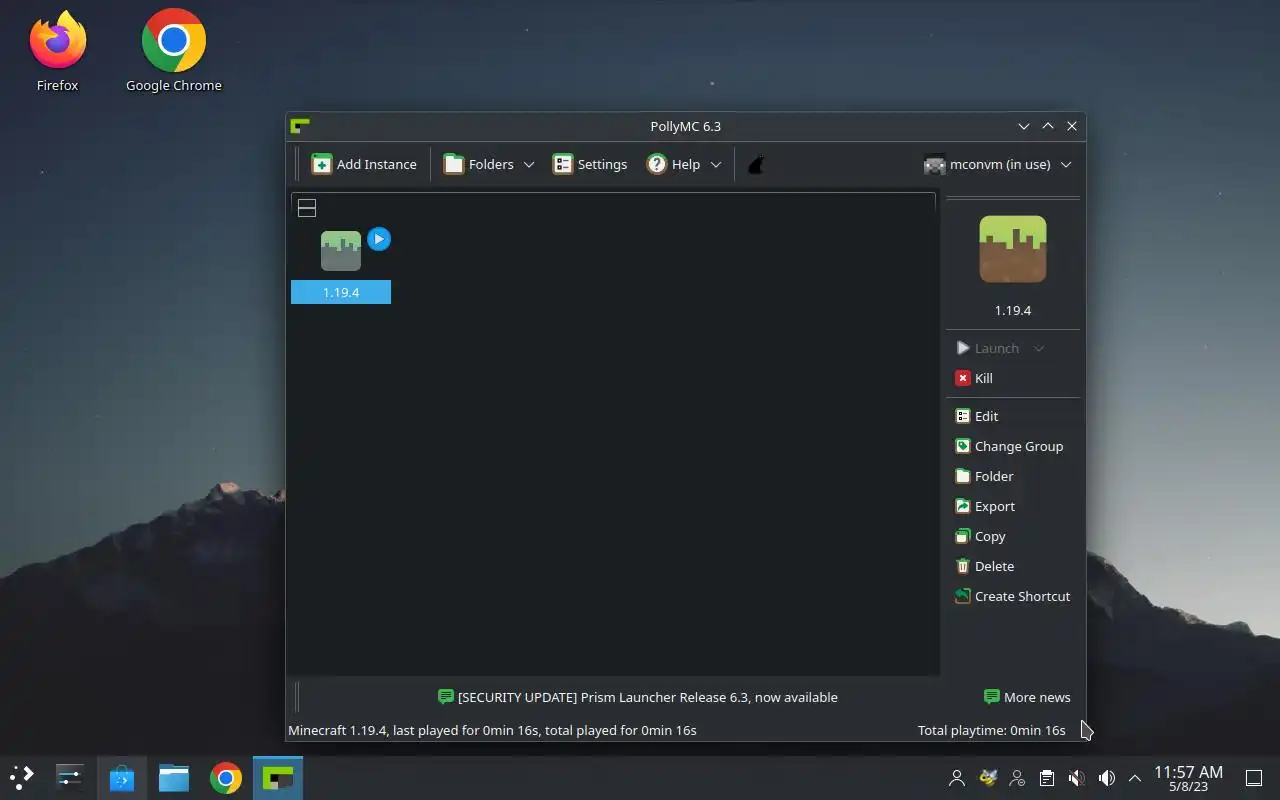Open file manager in taskbar

(174, 777)
